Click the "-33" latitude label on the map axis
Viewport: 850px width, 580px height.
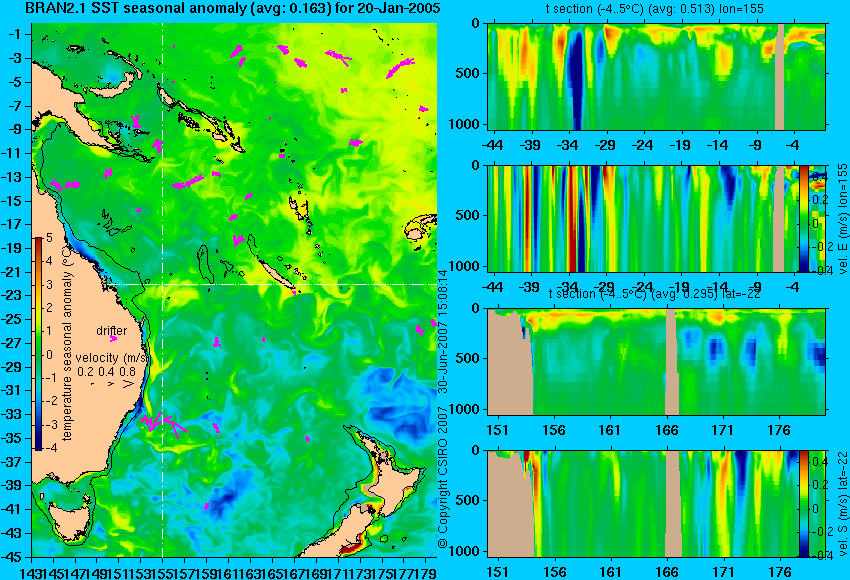(12, 414)
